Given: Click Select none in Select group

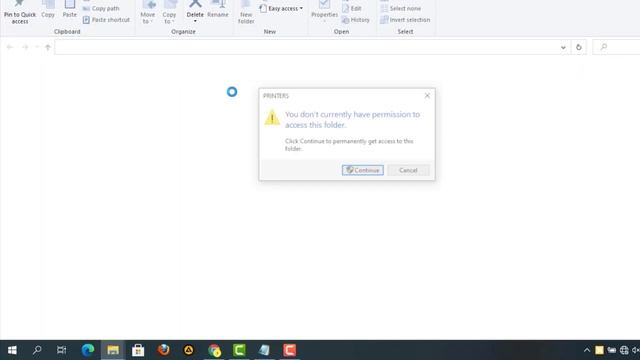Looking at the screenshot, I should point(400,8).
